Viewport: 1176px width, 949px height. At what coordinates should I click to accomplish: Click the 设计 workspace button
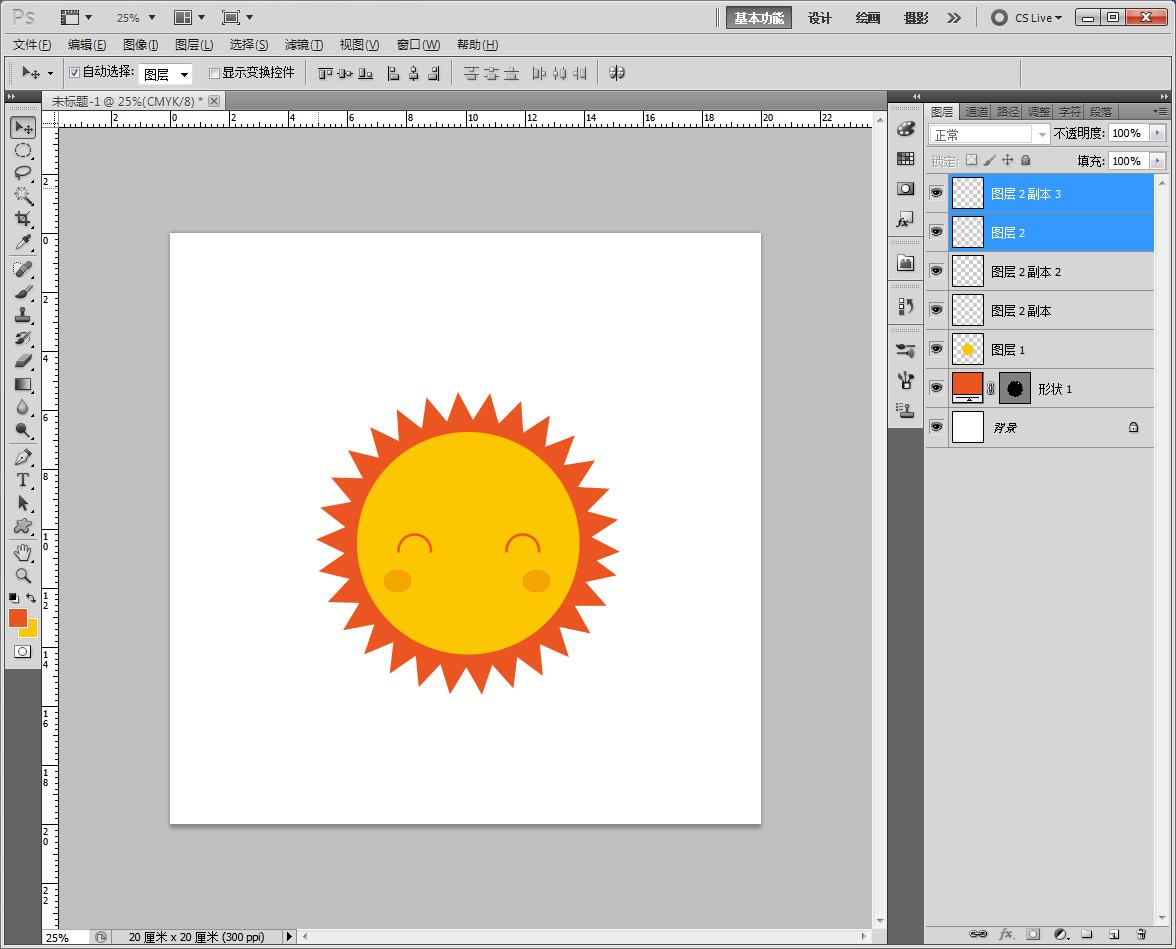point(820,18)
